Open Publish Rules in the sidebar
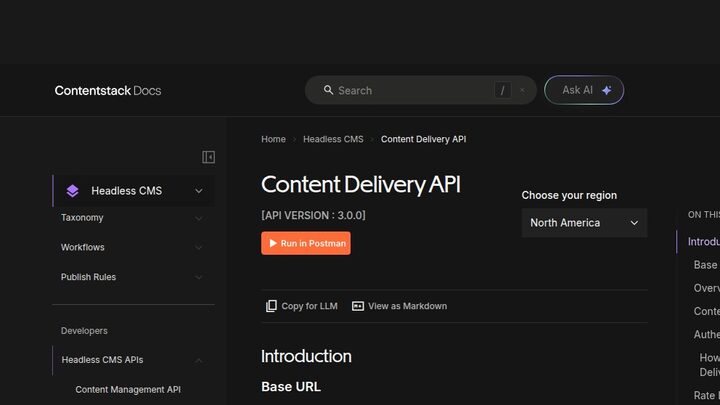Viewport: 720px width, 405px height. coord(88,277)
